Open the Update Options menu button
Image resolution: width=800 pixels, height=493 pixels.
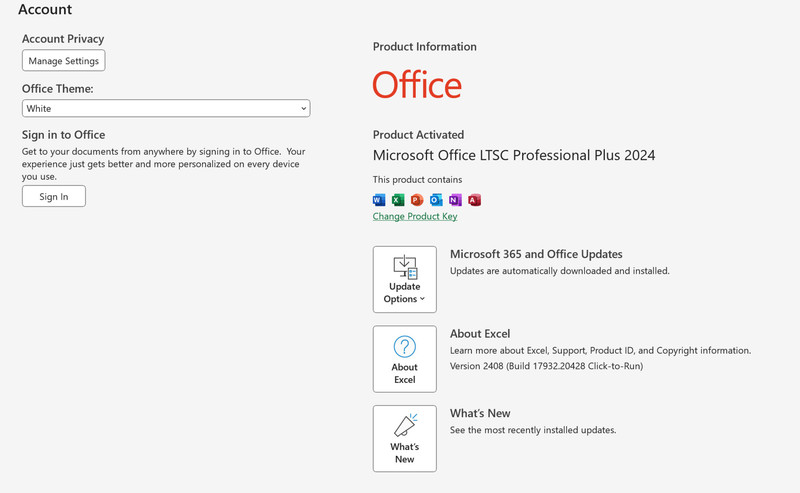point(405,279)
